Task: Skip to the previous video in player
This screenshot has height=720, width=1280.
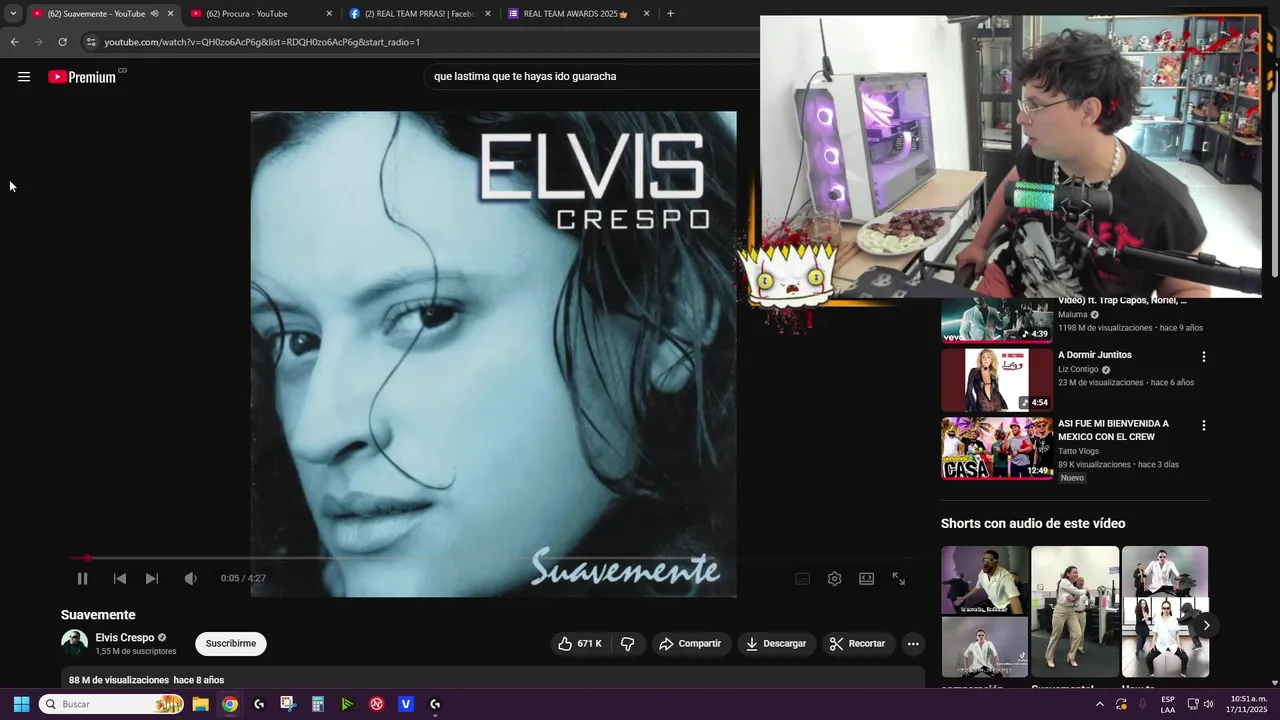Action: [x=120, y=578]
